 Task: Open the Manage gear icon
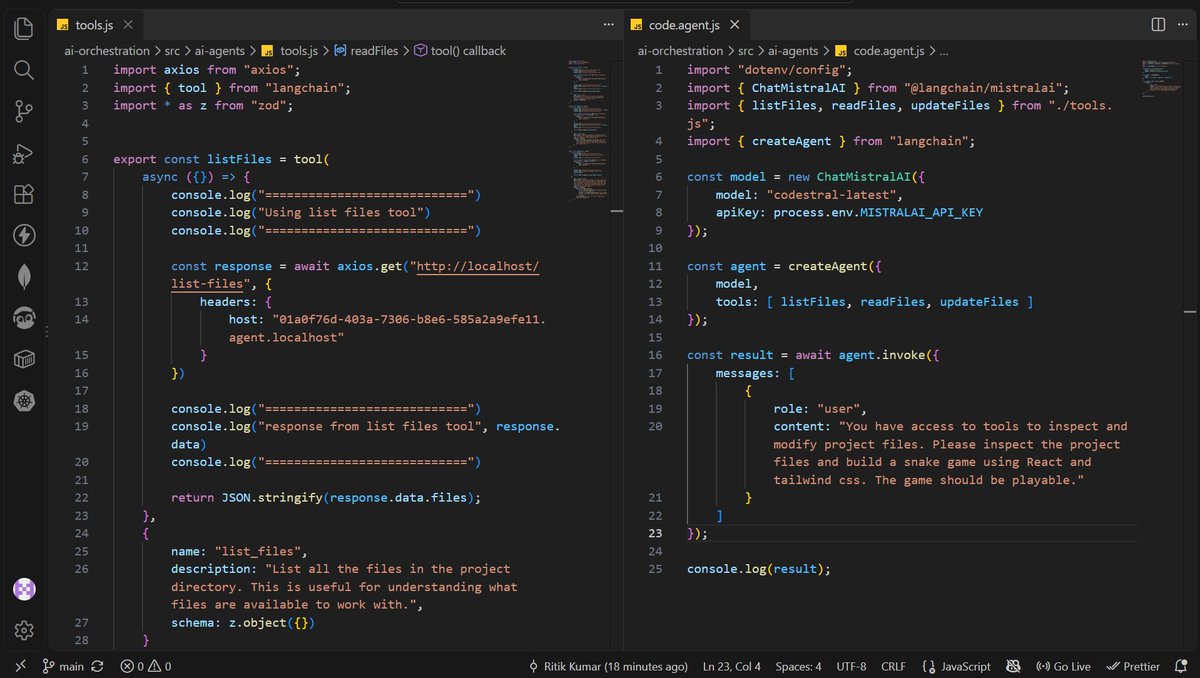[x=24, y=630]
